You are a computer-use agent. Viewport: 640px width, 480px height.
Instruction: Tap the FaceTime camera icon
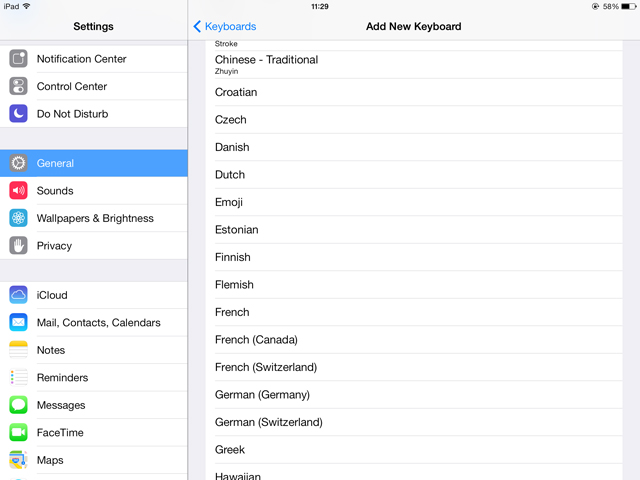(18, 432)
